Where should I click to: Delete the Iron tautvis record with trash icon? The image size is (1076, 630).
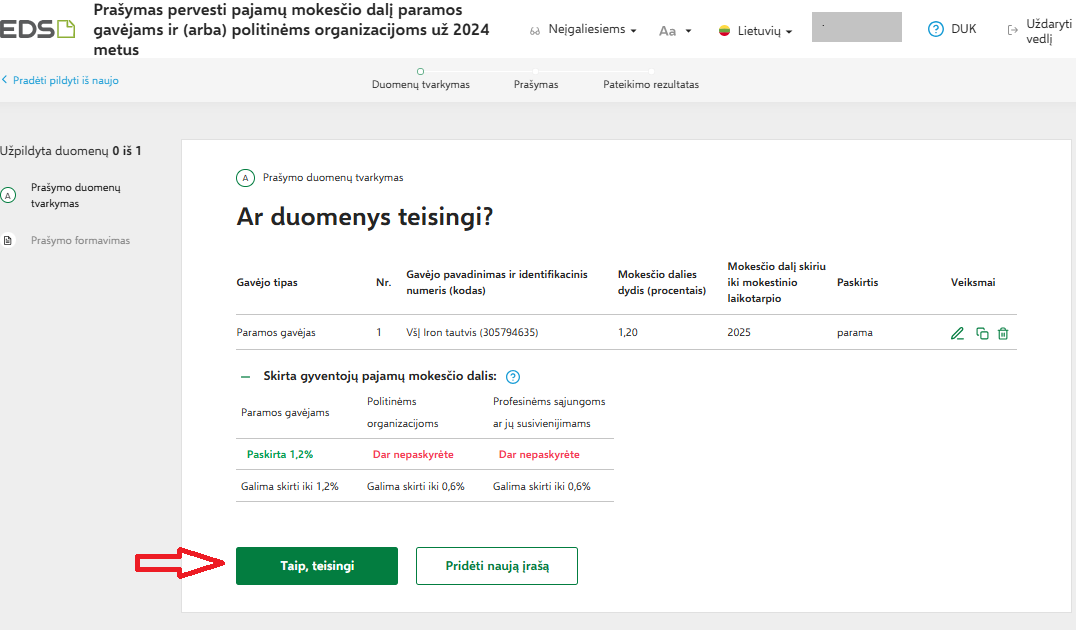click(1003, 334)
